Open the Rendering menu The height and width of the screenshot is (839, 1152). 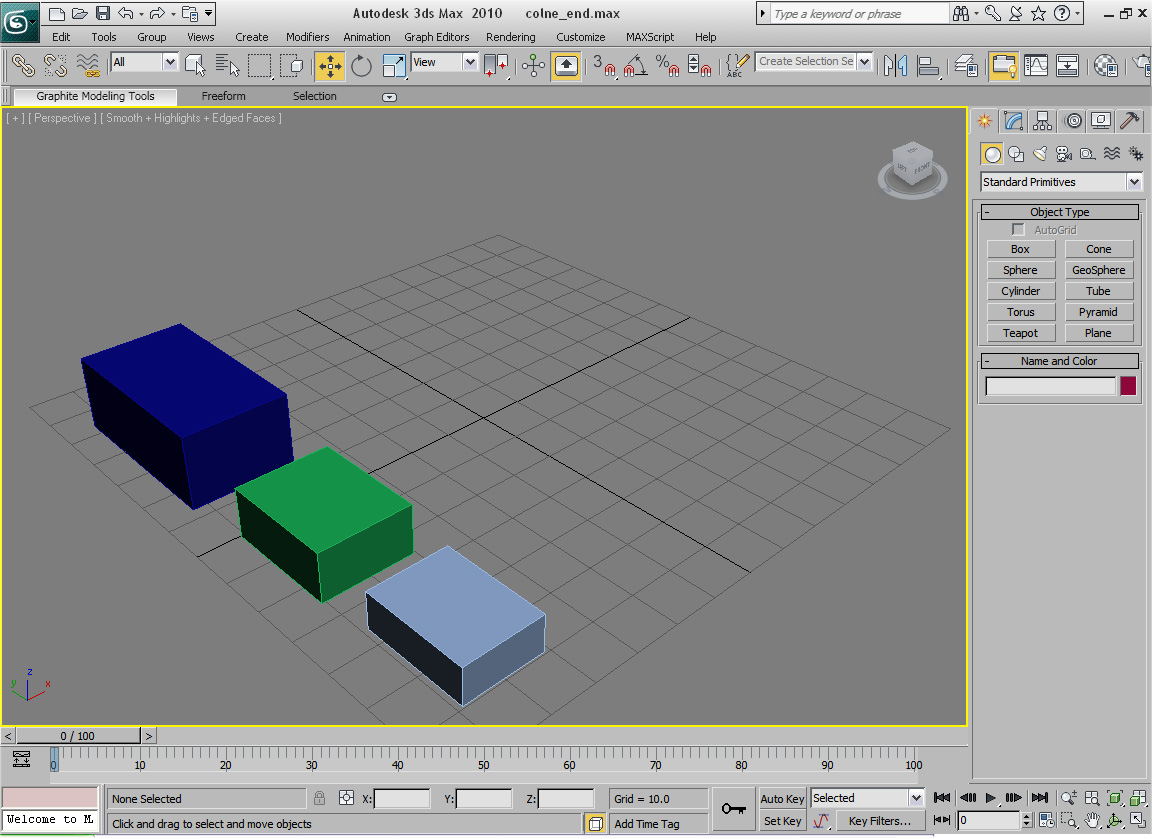tap(510, 37)
